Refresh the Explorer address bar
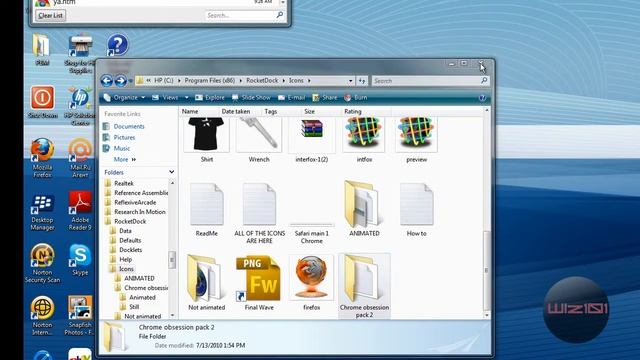This screenshot has height=360, width=640. [362, 81]
